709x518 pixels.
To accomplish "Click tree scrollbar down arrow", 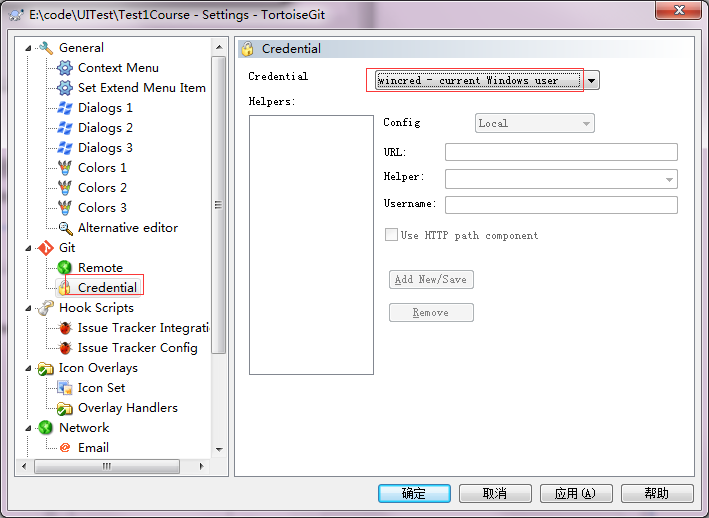I will (219, 449).
